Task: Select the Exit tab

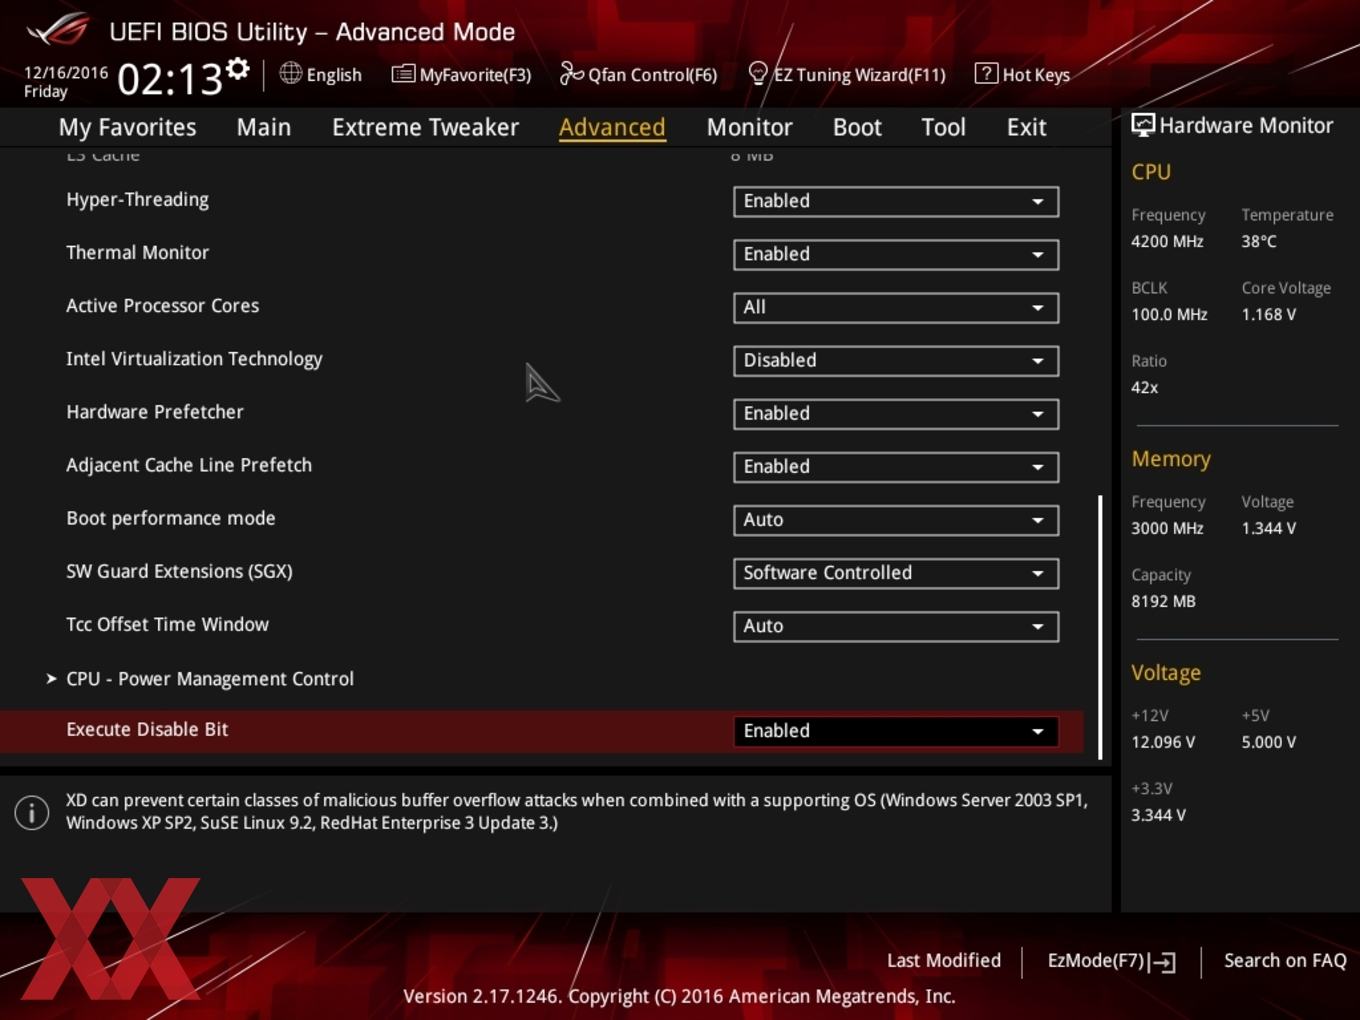Action: click(1027, 127)
